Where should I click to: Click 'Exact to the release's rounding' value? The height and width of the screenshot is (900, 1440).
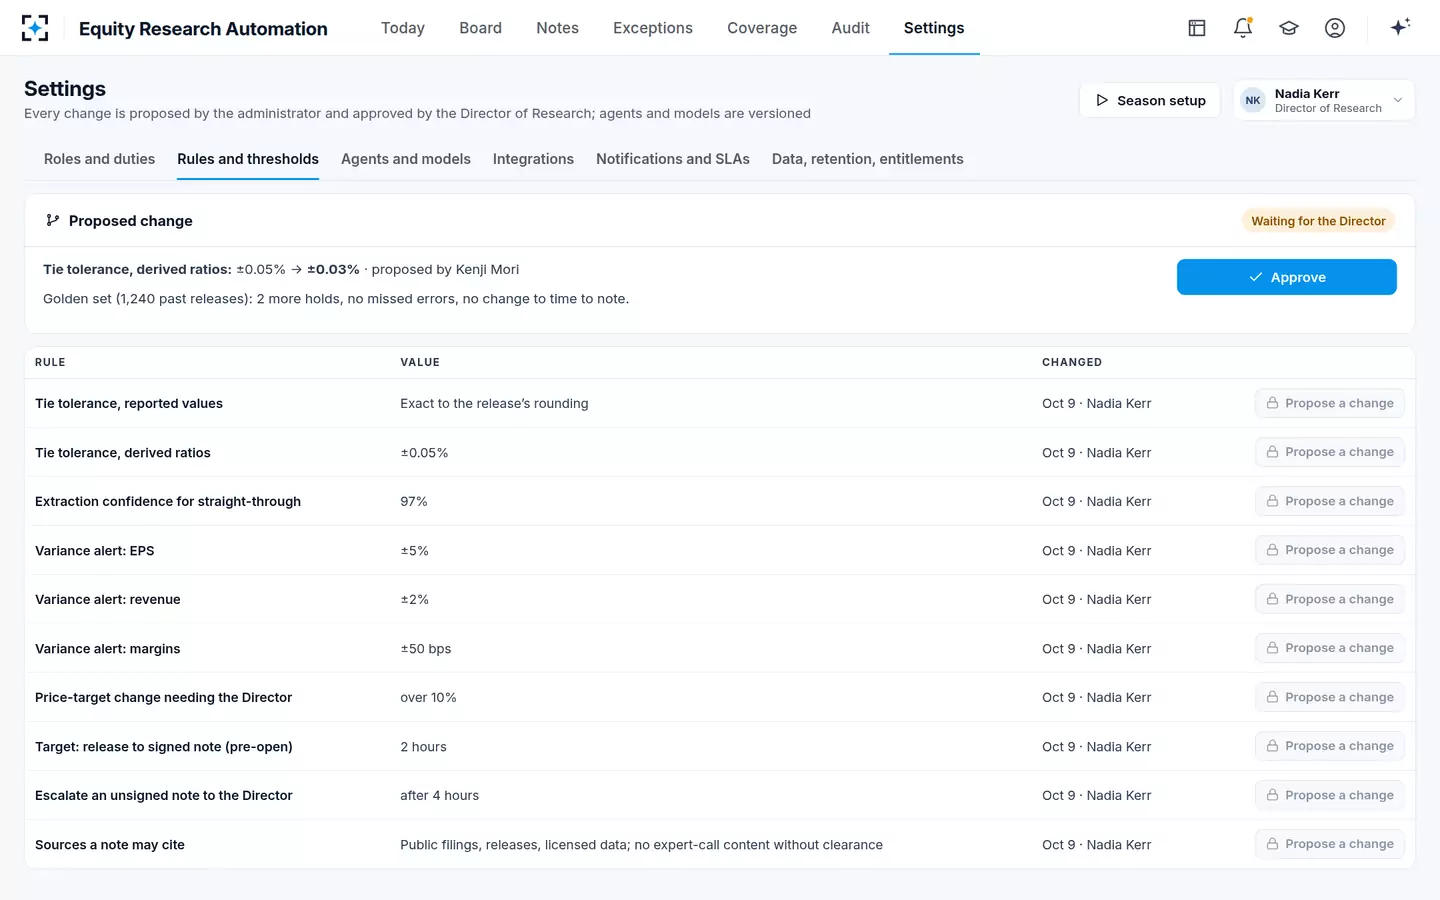[x=494, y=403]
